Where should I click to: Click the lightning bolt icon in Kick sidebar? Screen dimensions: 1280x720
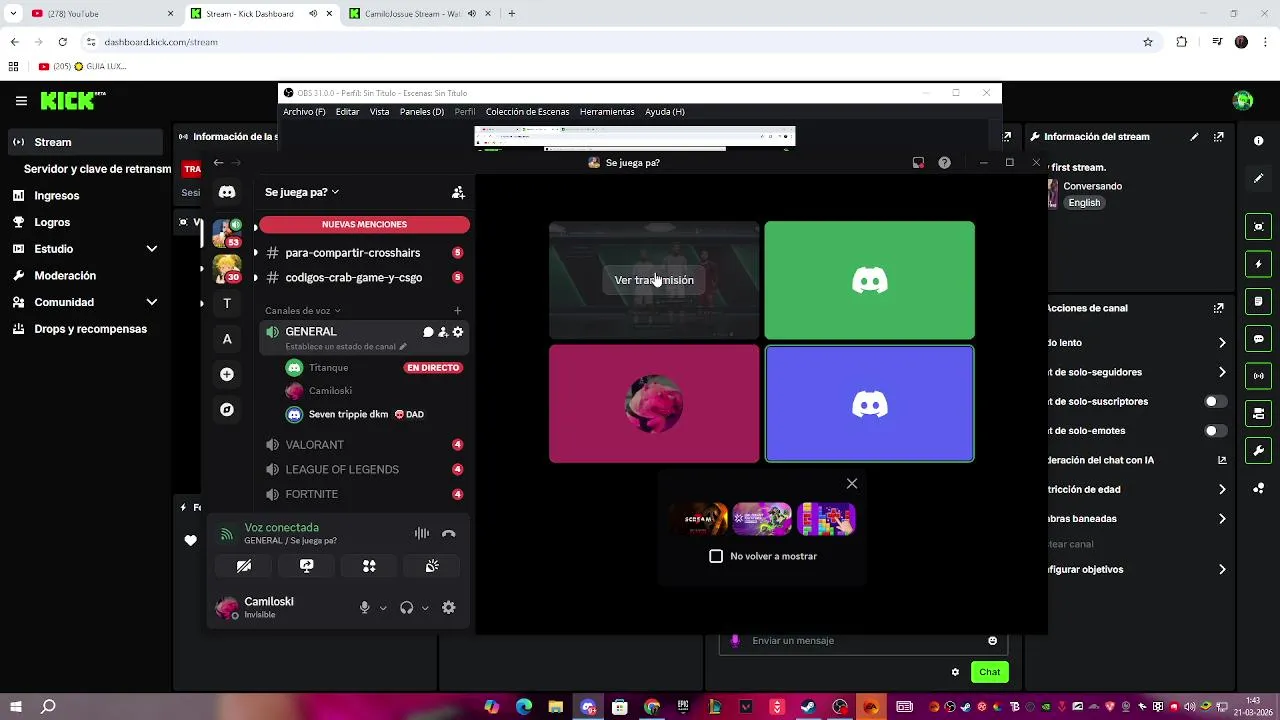(x=1259, y=264)
